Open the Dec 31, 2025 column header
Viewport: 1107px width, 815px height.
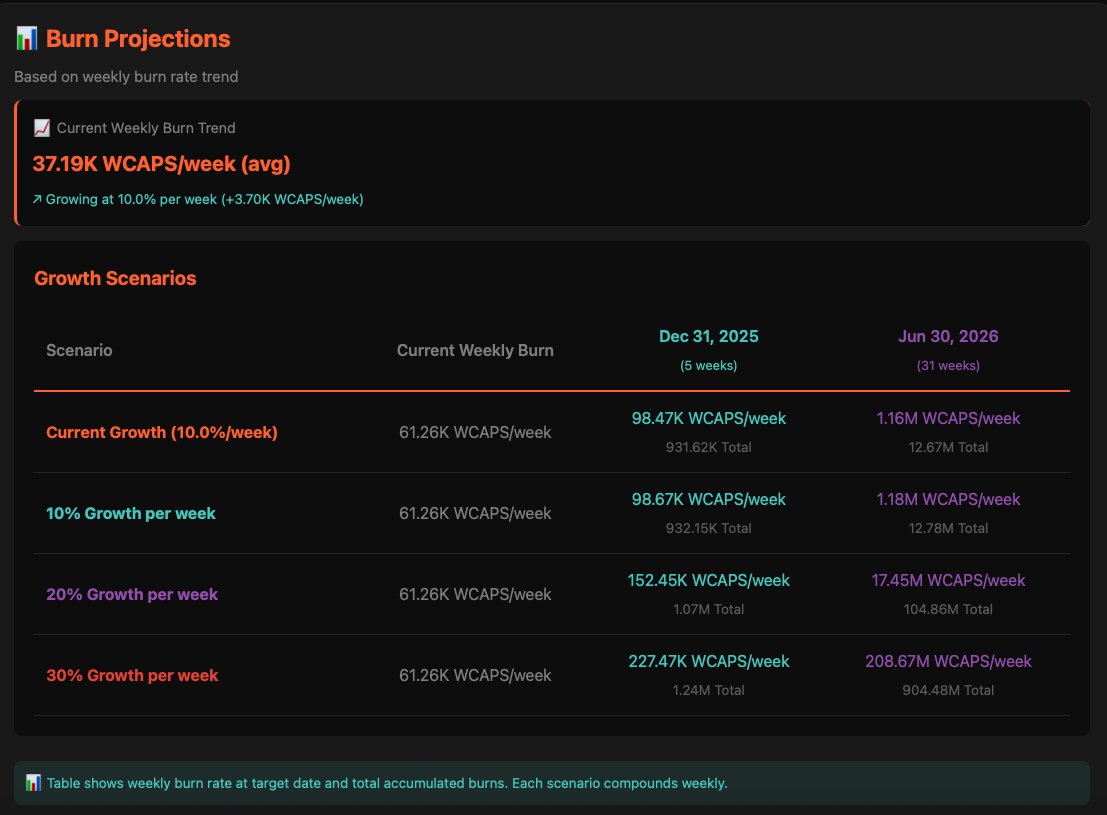click(x=709, y=337)
